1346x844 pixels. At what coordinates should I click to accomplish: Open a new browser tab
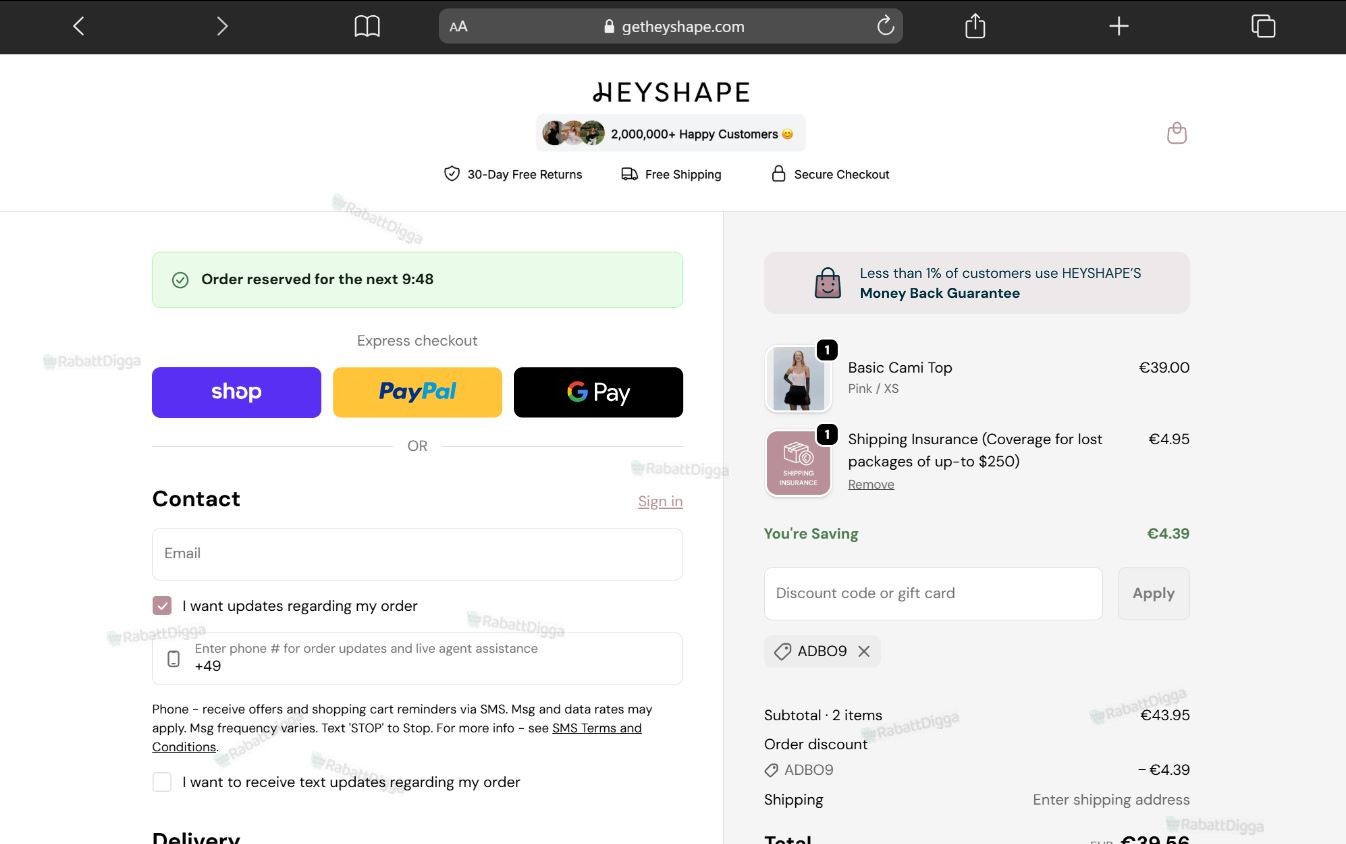(x=1119, y=26)
